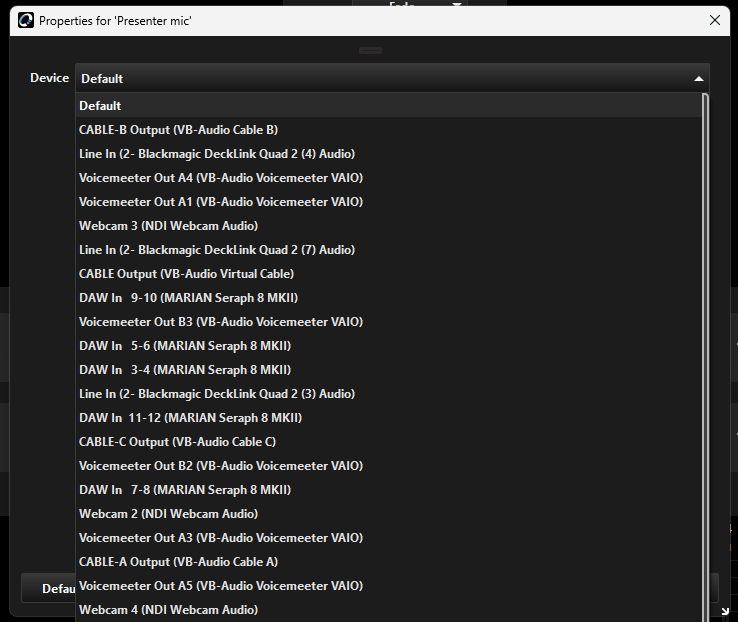738x622 pixels.
Task: Select the Default device option
Action: [389, 105]
